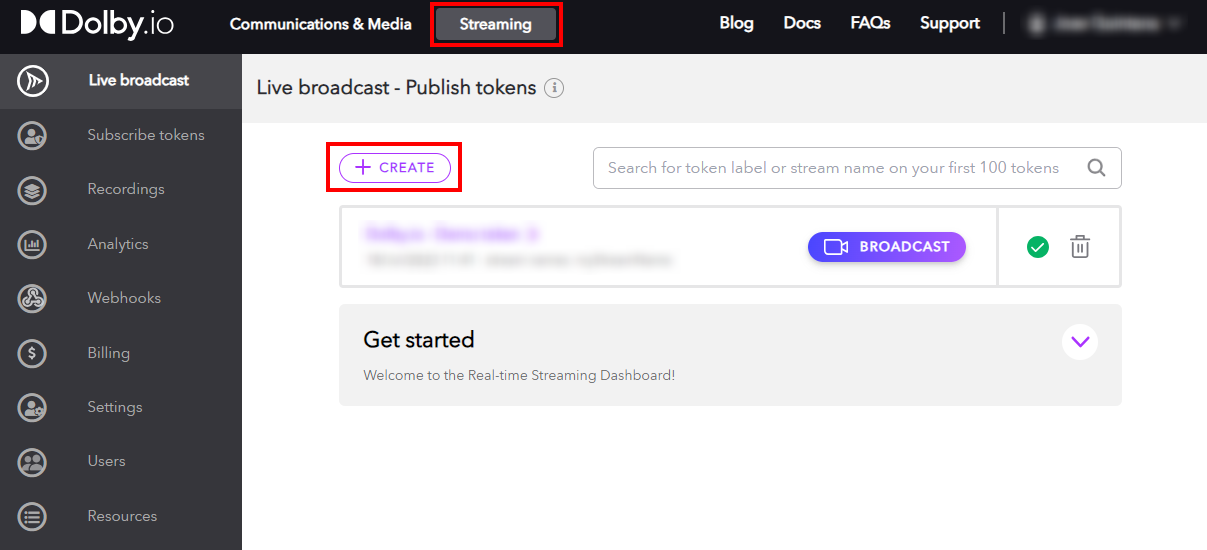Open the Resources list icon

tap(33, 516)
